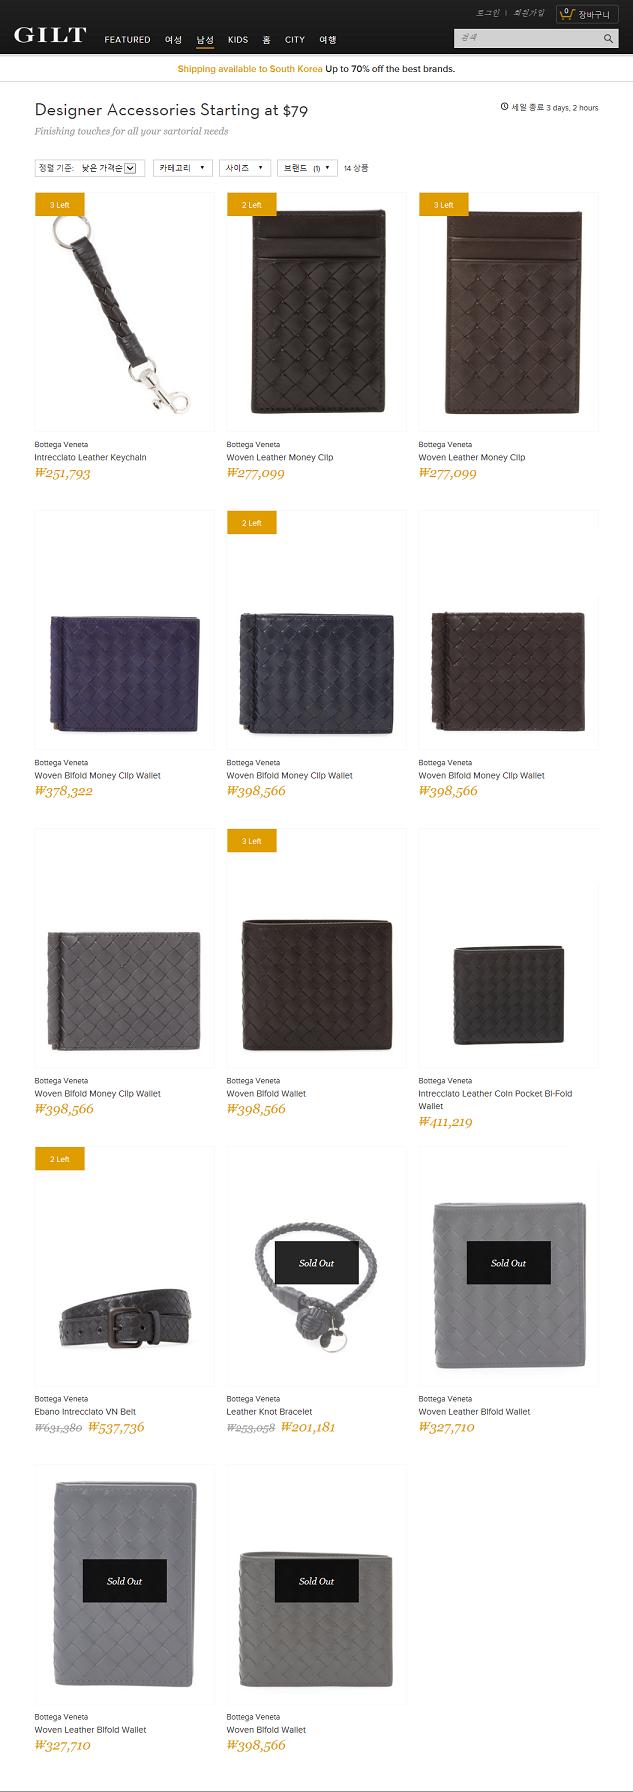Expand the 브랜드 filter dropdown
Image resolution: width=633 pixels, height=1792 pixels.
coord(307,168)
